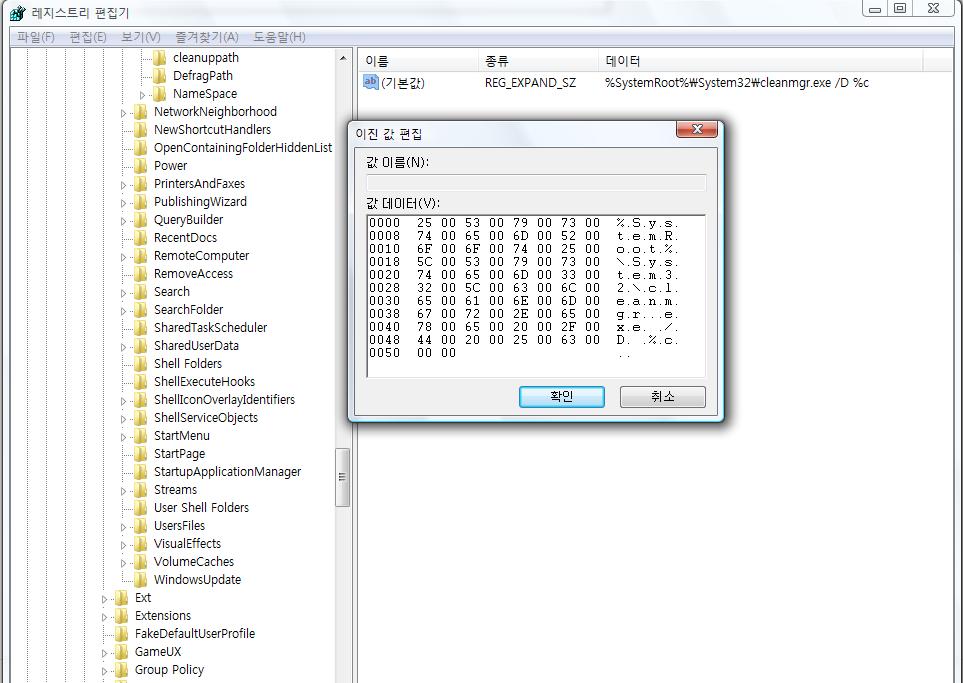The image size is (963, 683).
Task: Click the PrintersAndFaxes folder icon
Action: (141, 184)
